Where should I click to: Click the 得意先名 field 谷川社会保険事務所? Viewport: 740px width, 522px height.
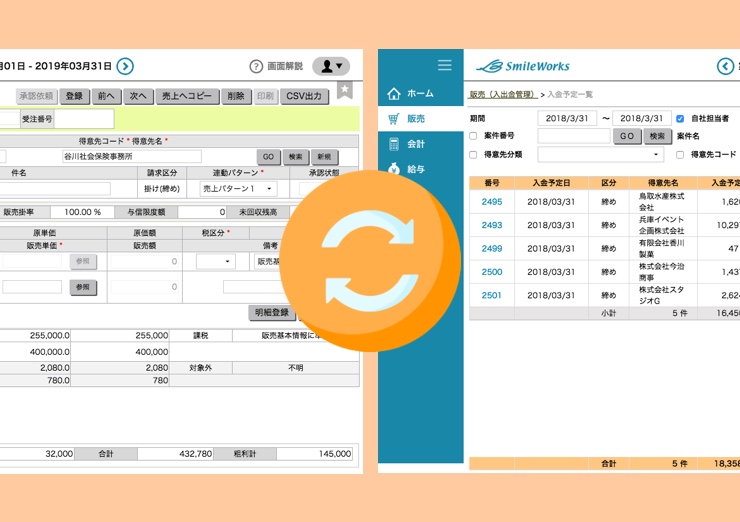(x=132, y=156)
